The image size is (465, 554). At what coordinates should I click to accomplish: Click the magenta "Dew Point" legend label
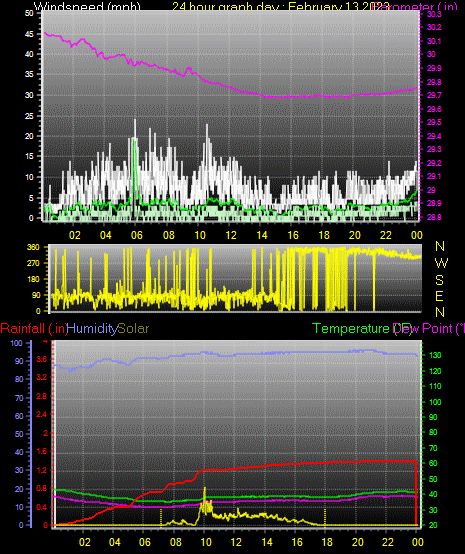click(x=428, y=329)
